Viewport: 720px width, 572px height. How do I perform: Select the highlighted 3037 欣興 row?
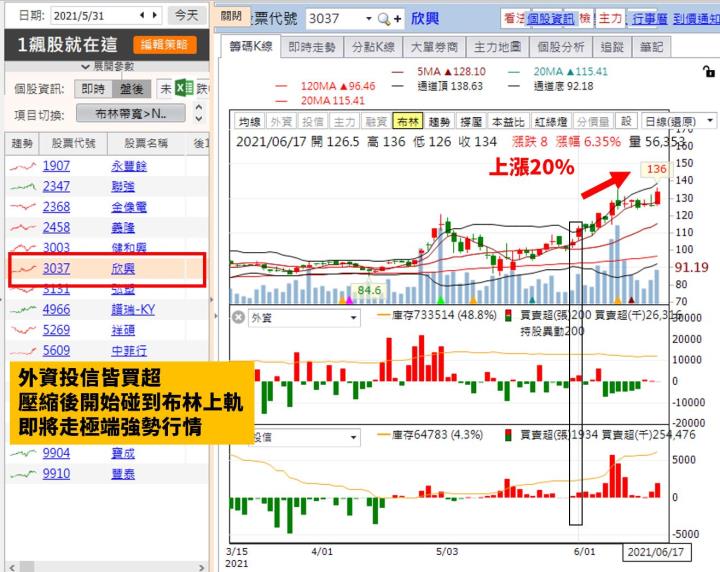107,269
